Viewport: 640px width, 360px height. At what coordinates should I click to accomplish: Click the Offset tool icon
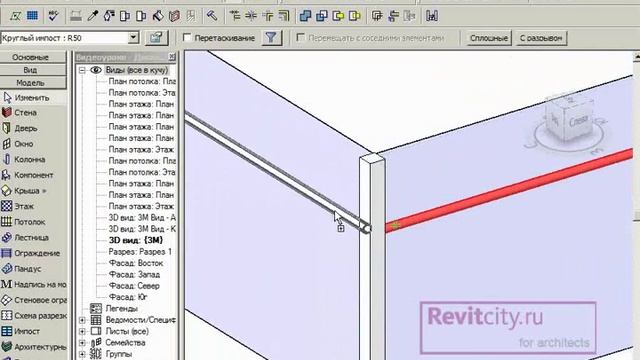click(283, 16)
